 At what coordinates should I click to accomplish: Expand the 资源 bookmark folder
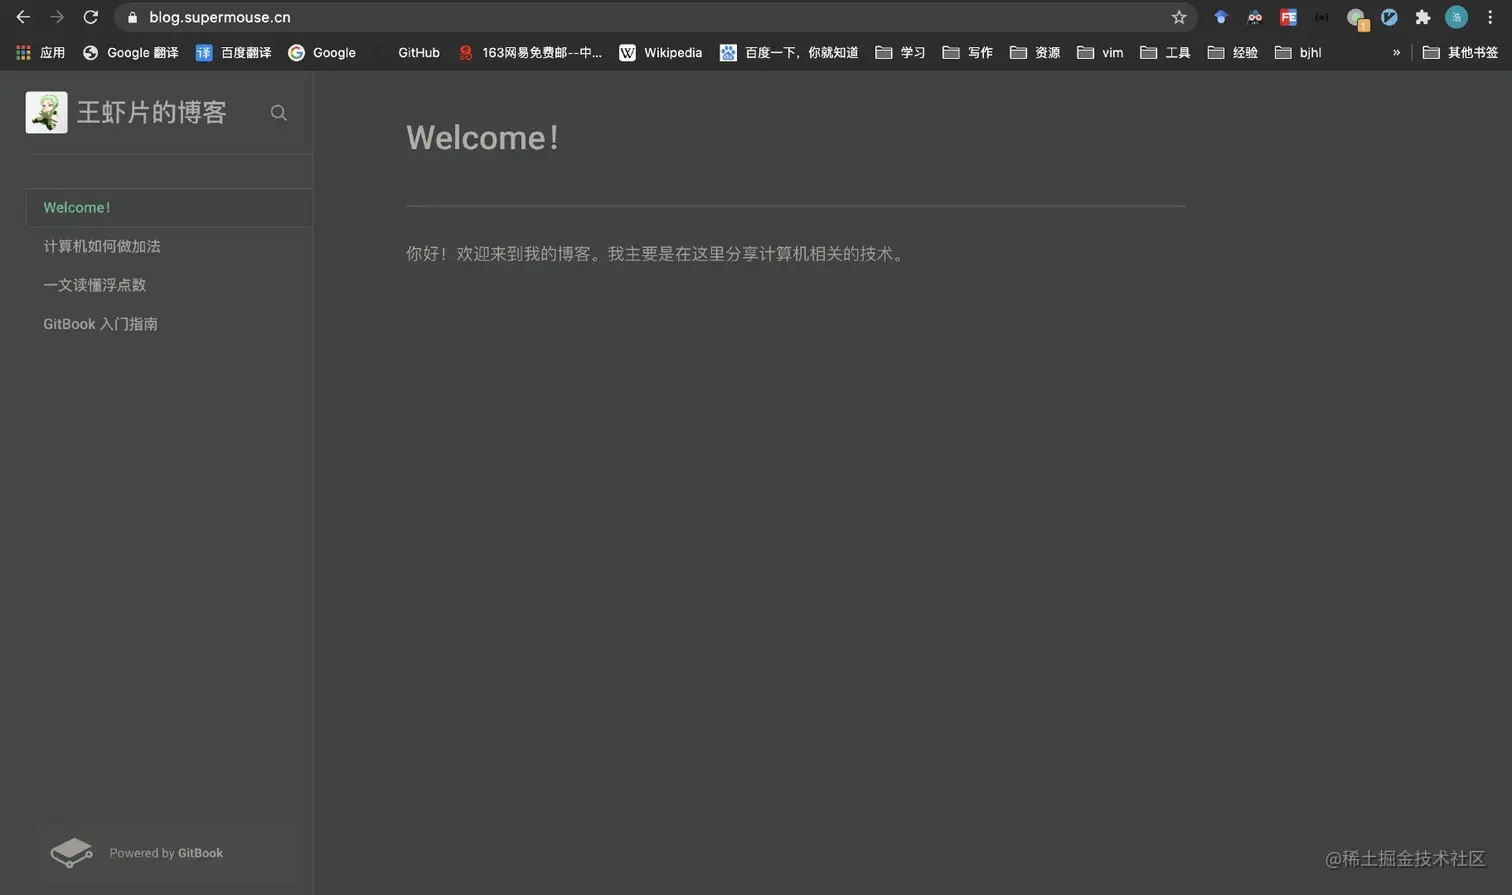pos(1035,52)
